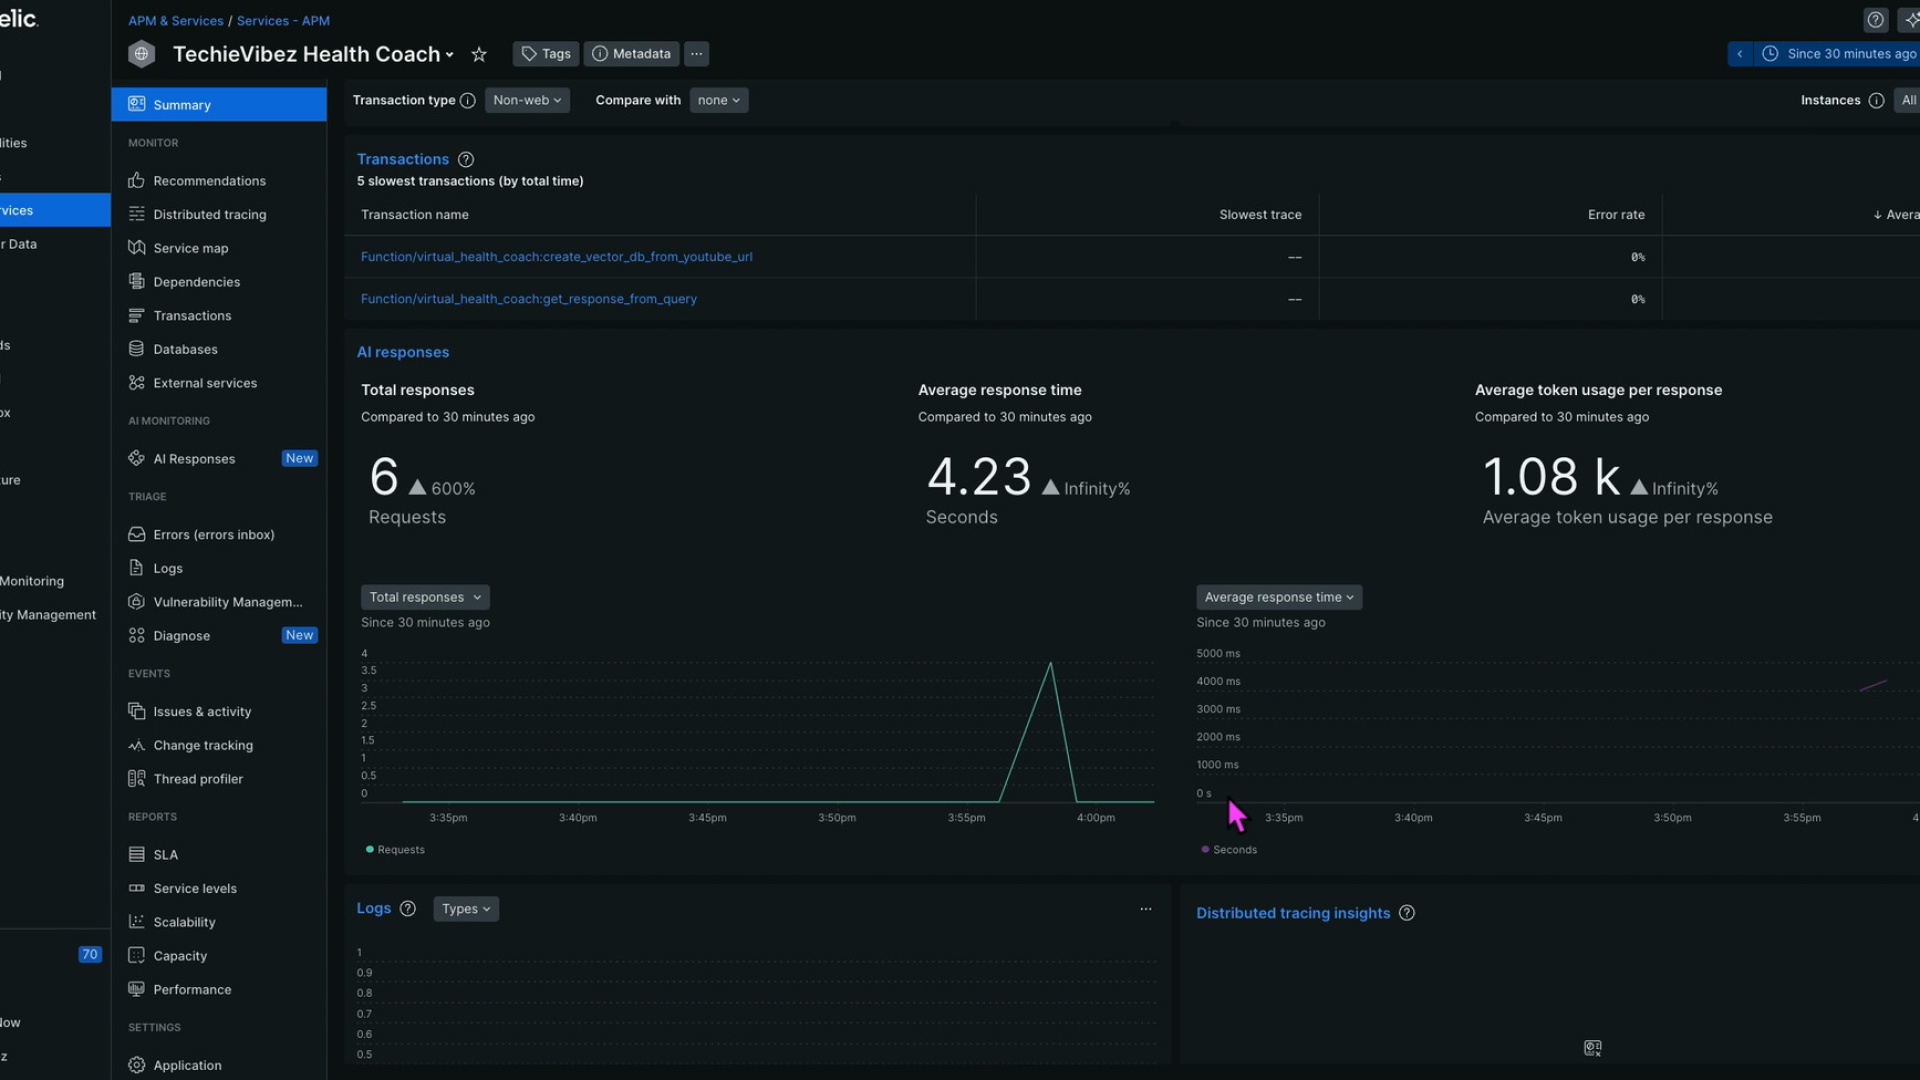Click the APM & Services breadcrumb
Image resolution: width=1920 pixels, height=1080 pixels.
click(x=175, y=21)
